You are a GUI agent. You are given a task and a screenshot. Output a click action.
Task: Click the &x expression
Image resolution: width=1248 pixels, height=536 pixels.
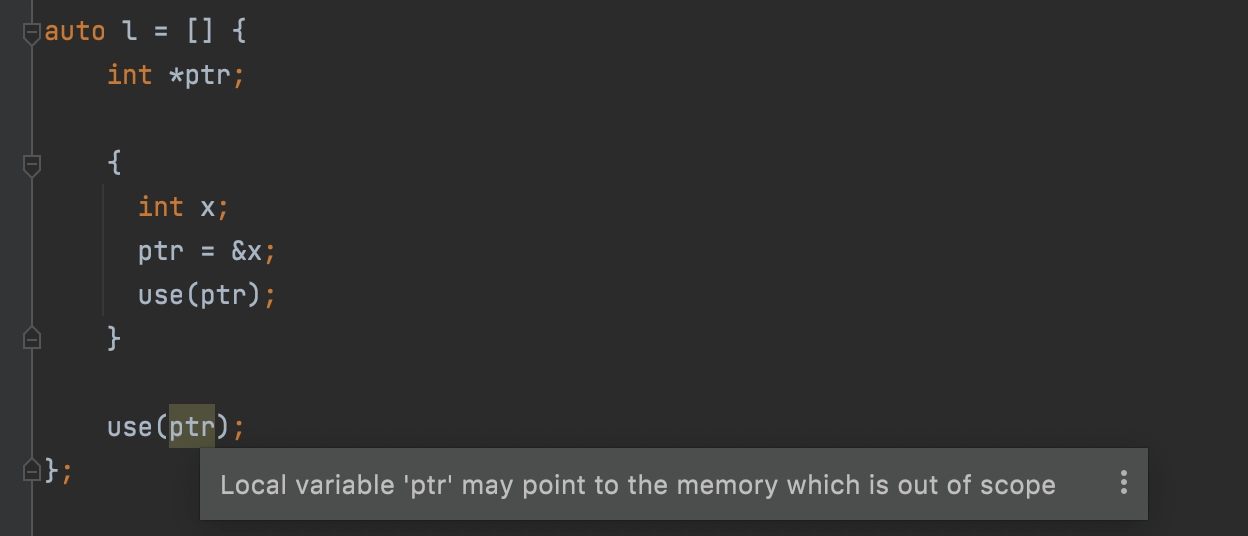(246, 251)
